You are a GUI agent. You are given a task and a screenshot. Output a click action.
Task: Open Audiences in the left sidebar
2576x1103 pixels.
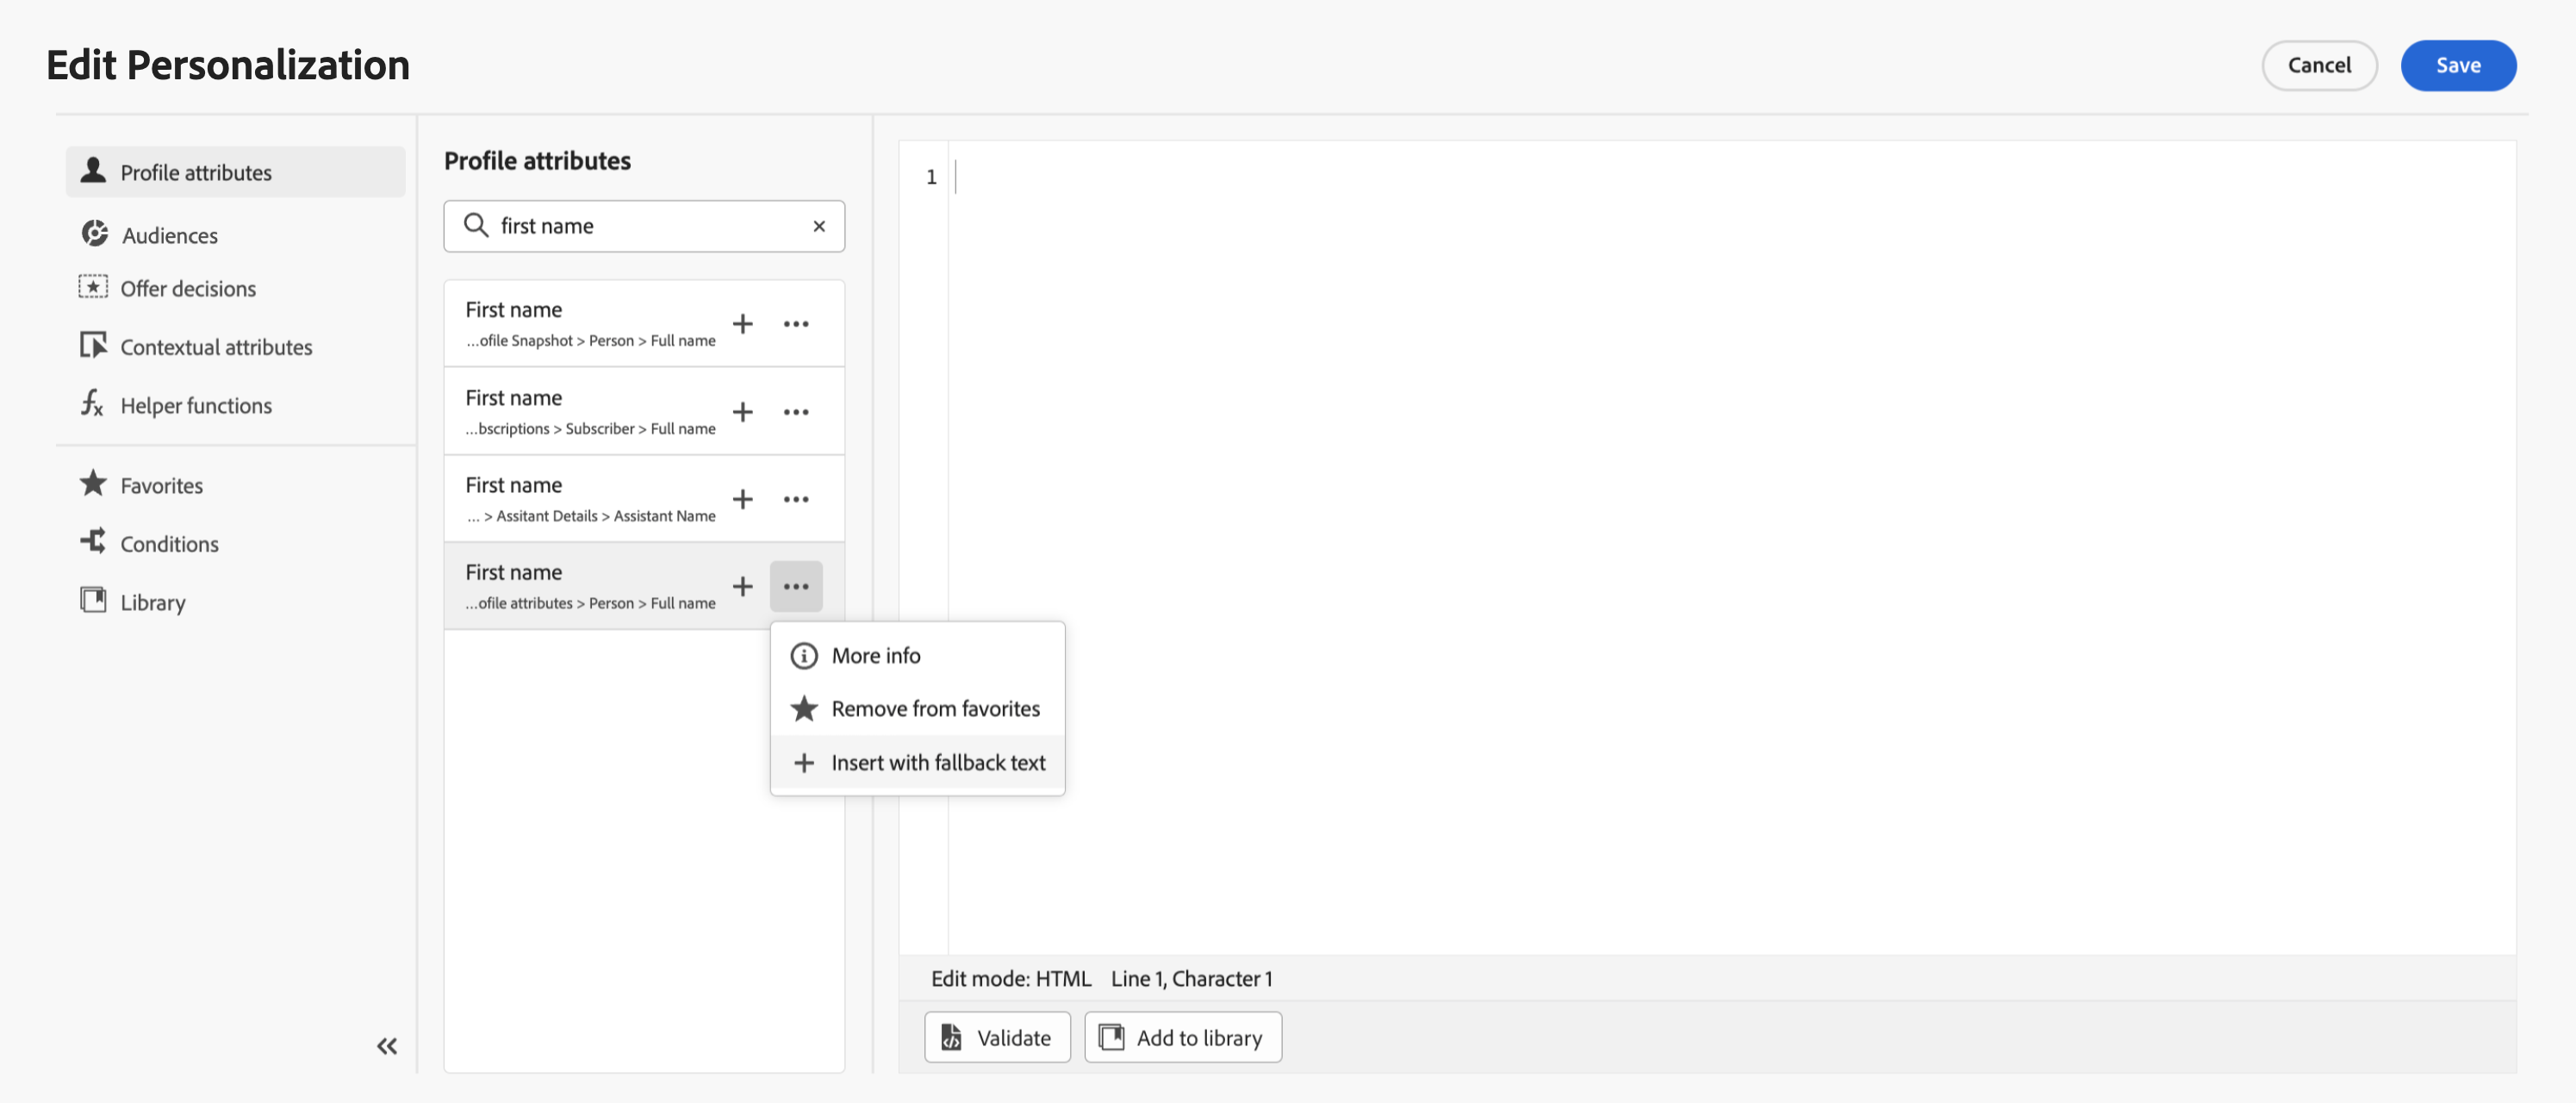[169, 235]
